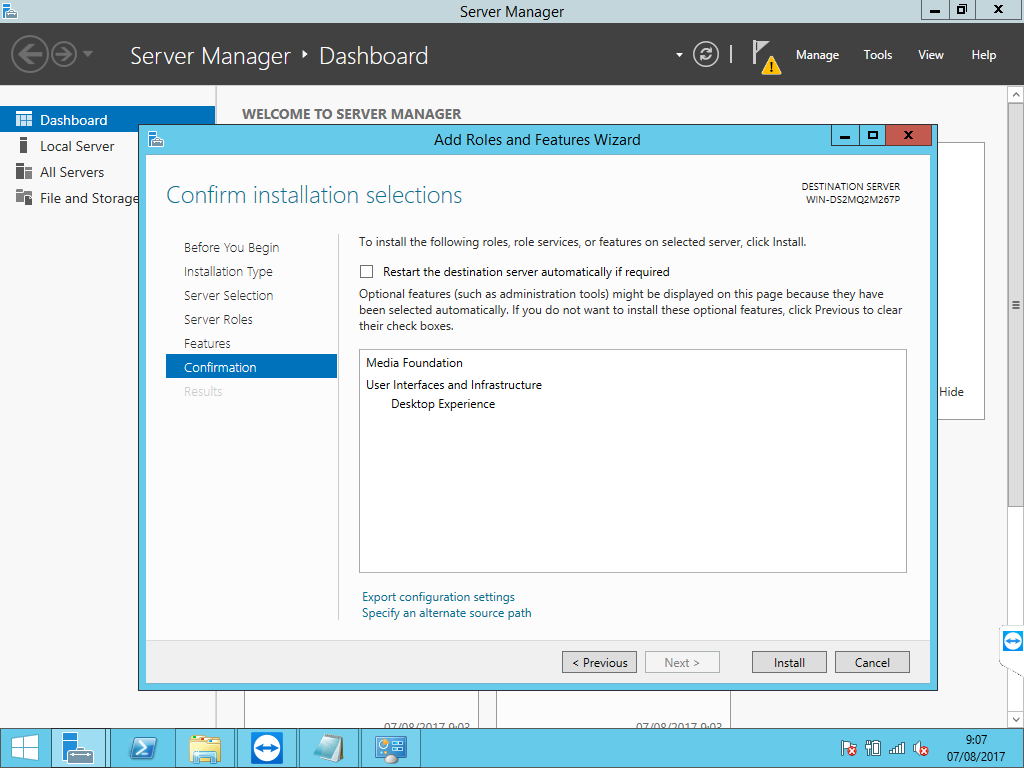Click the Local Server icon in sidebar

24,145
